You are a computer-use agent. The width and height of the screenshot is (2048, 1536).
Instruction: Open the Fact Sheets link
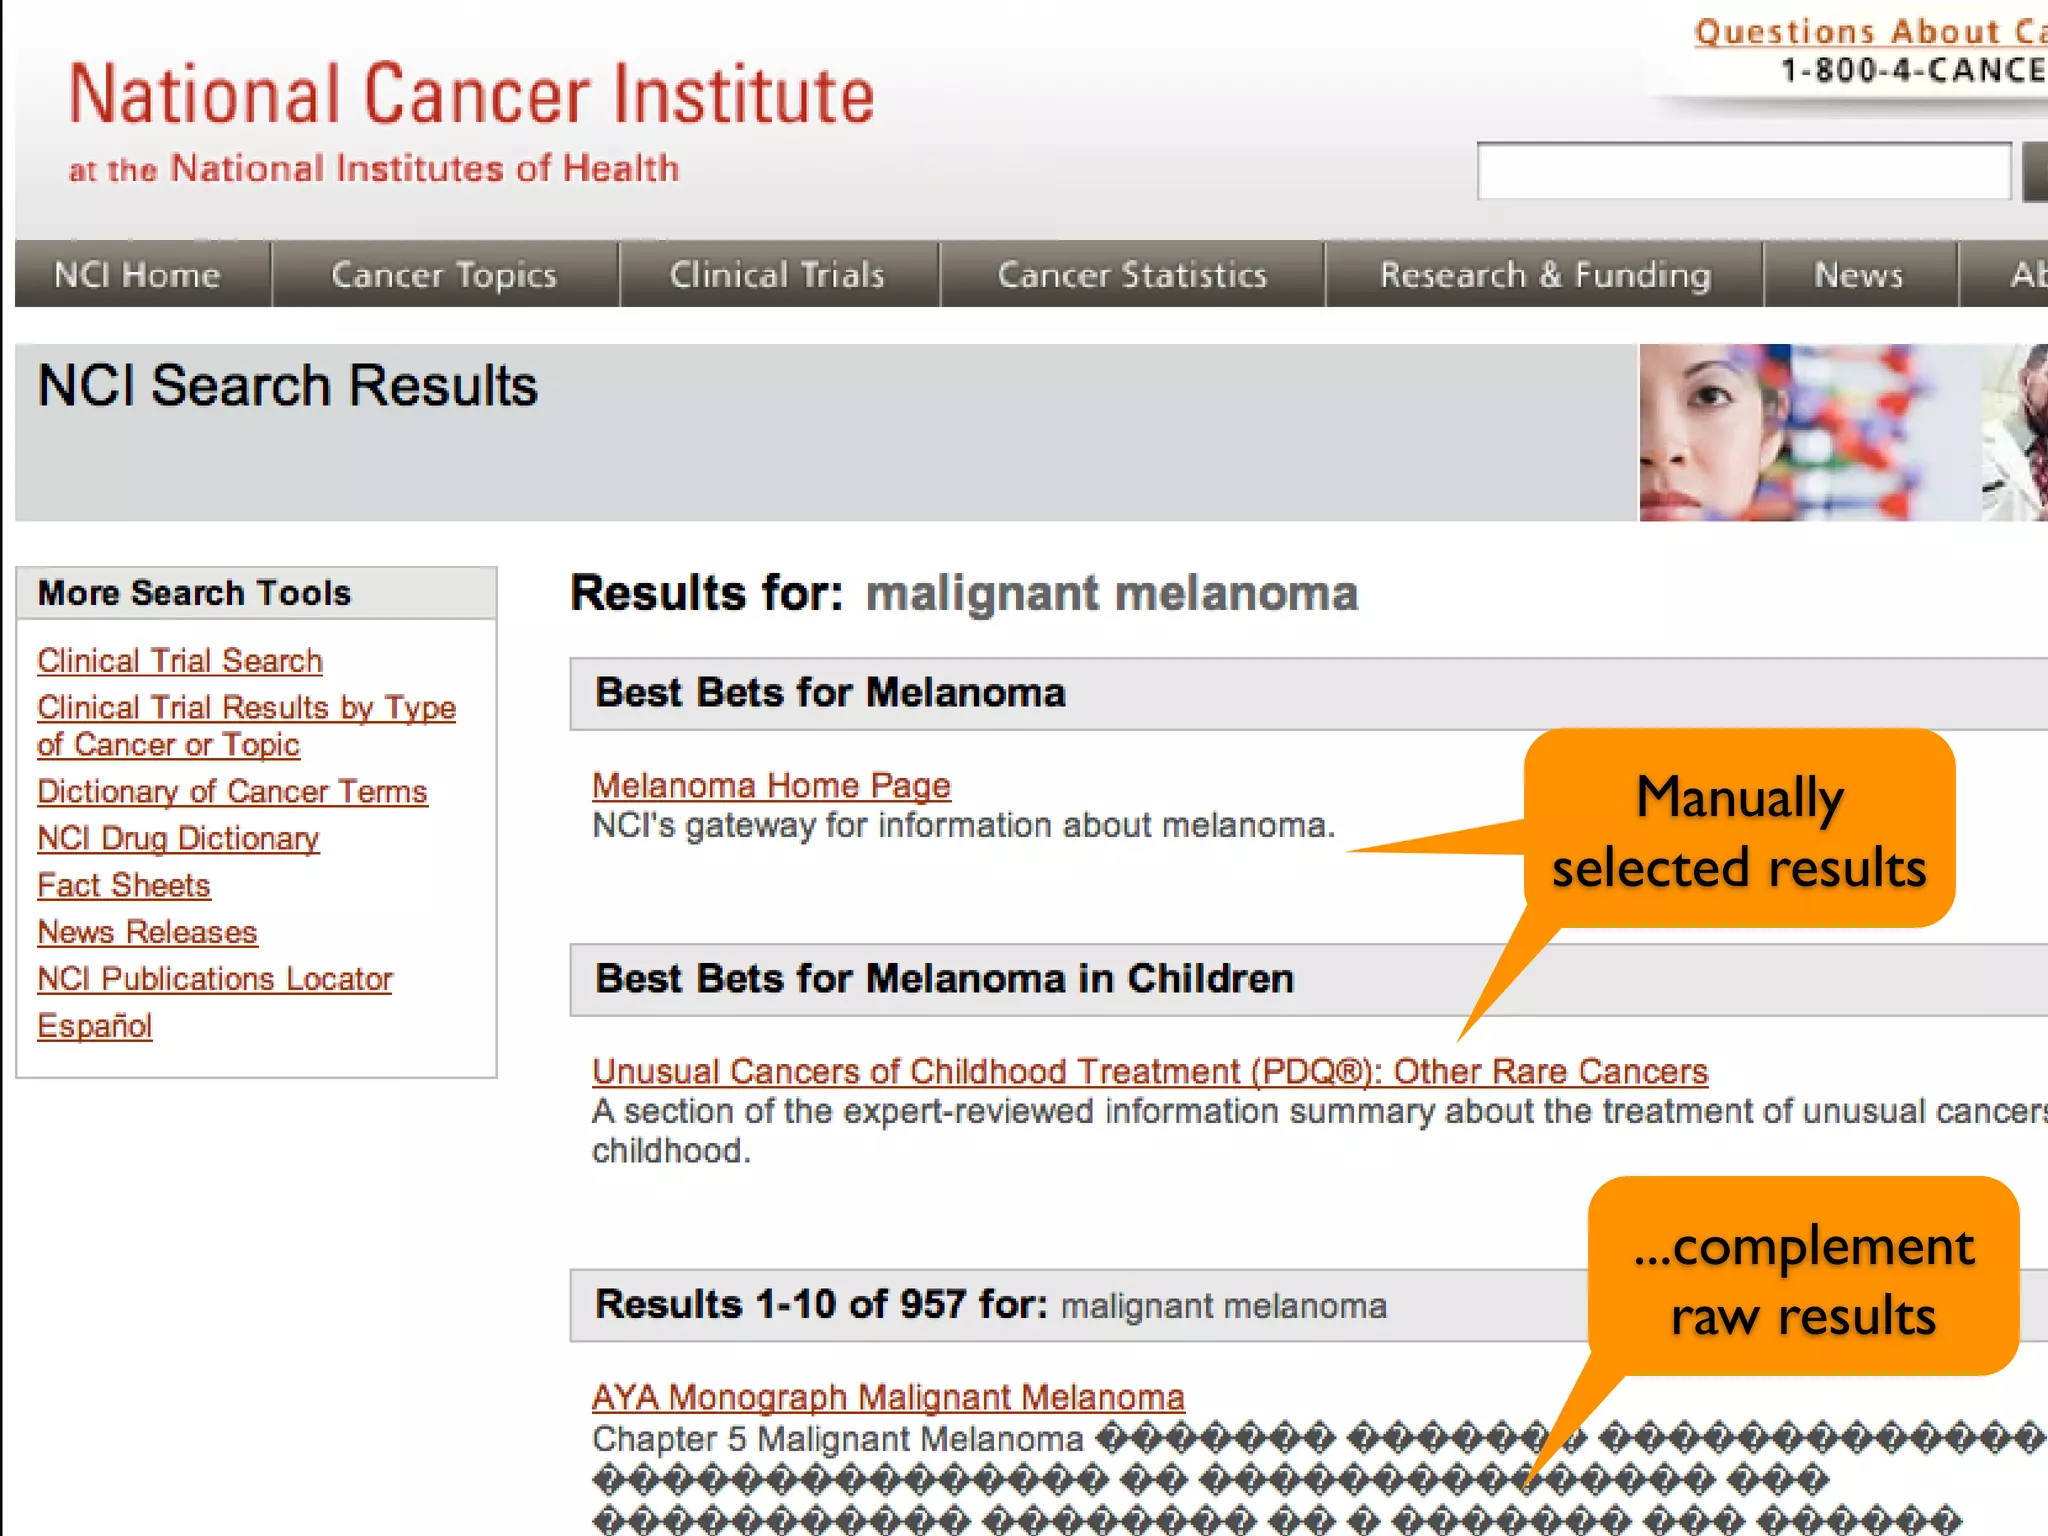(124, 885)
